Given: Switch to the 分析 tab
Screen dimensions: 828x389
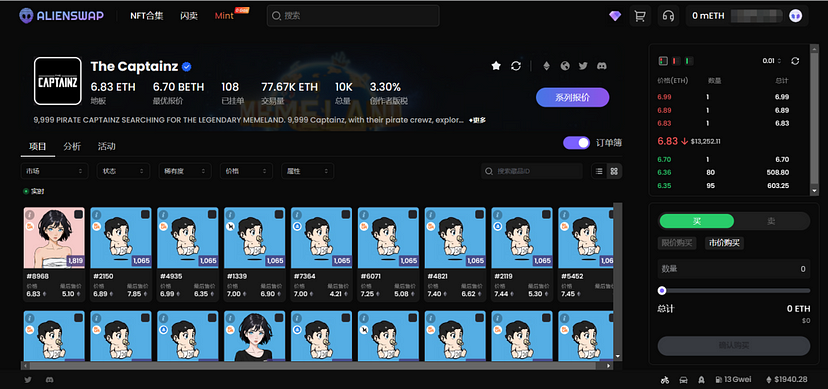Looking at the screenshot, I should [x=72, y=146].
